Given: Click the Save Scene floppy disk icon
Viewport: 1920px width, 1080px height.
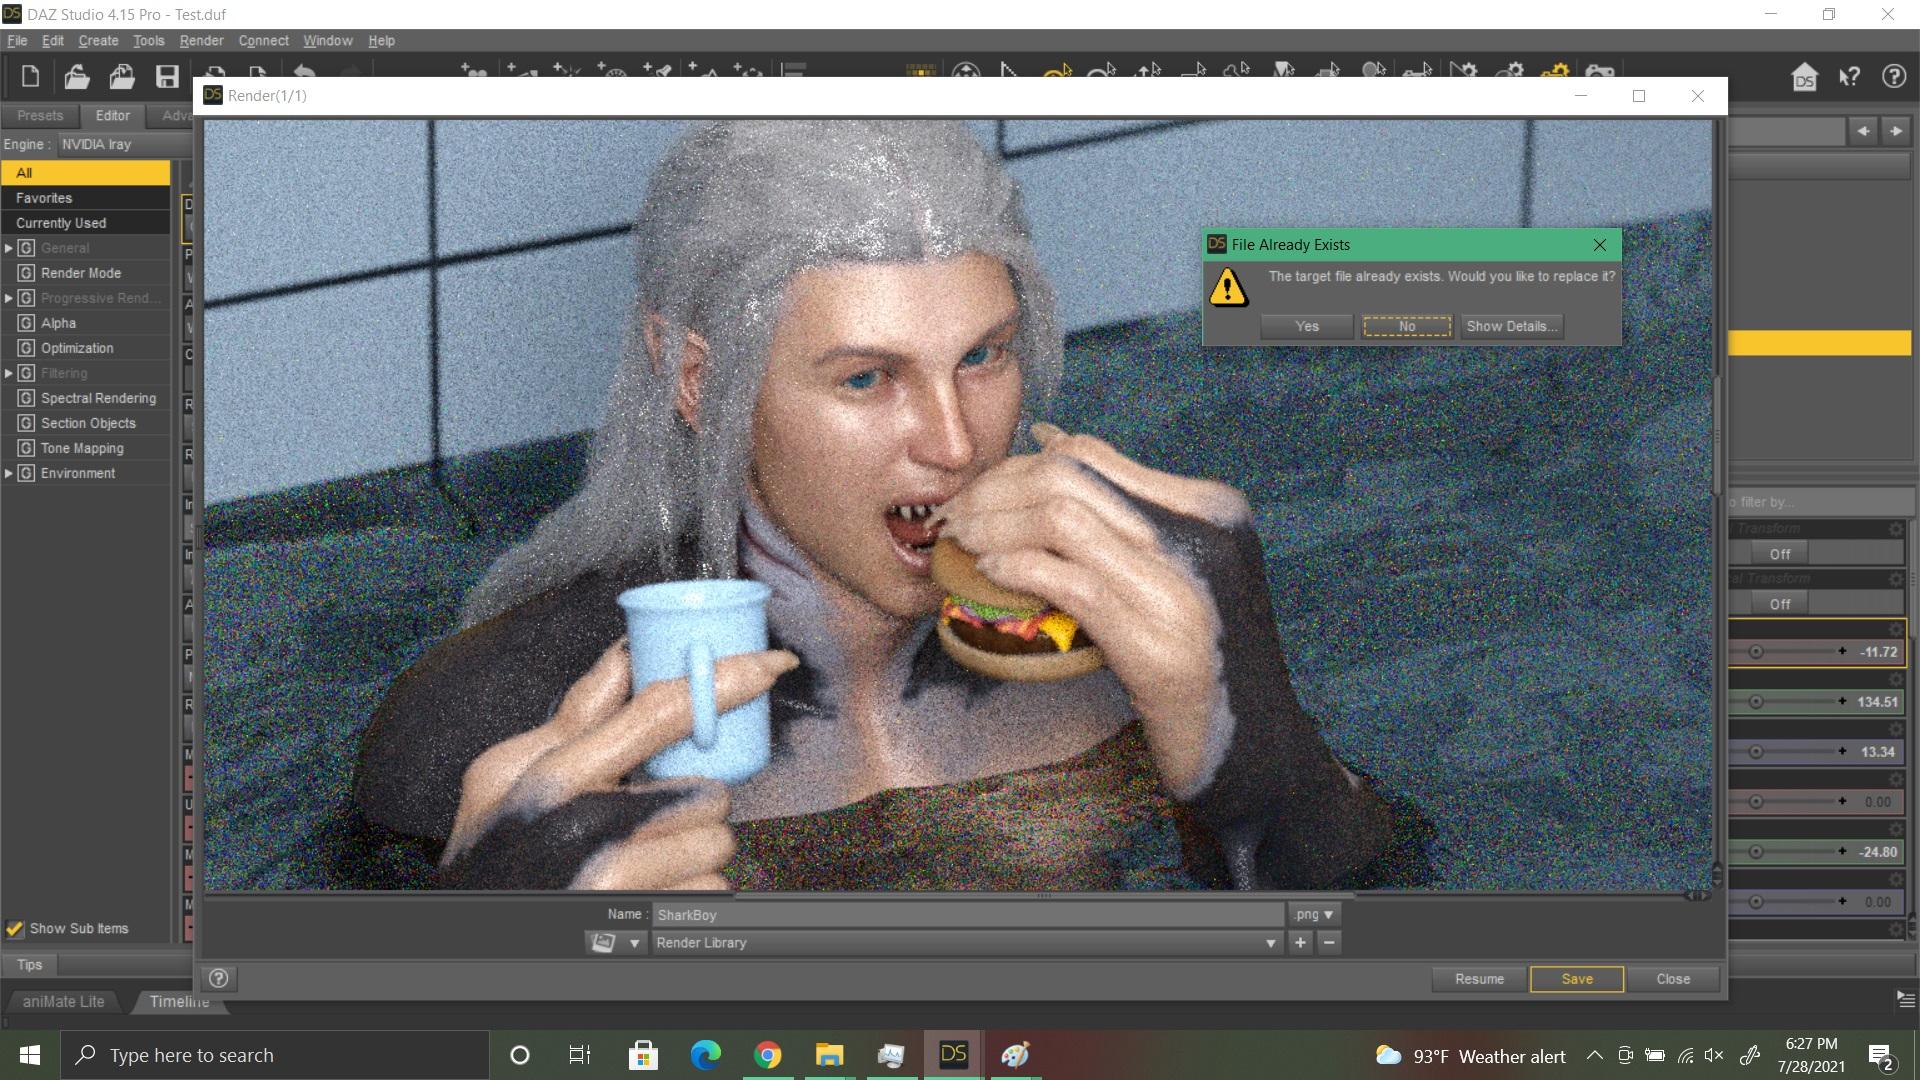Looking at the screenshot, I should pyautogui.click(x=167, y=77).
